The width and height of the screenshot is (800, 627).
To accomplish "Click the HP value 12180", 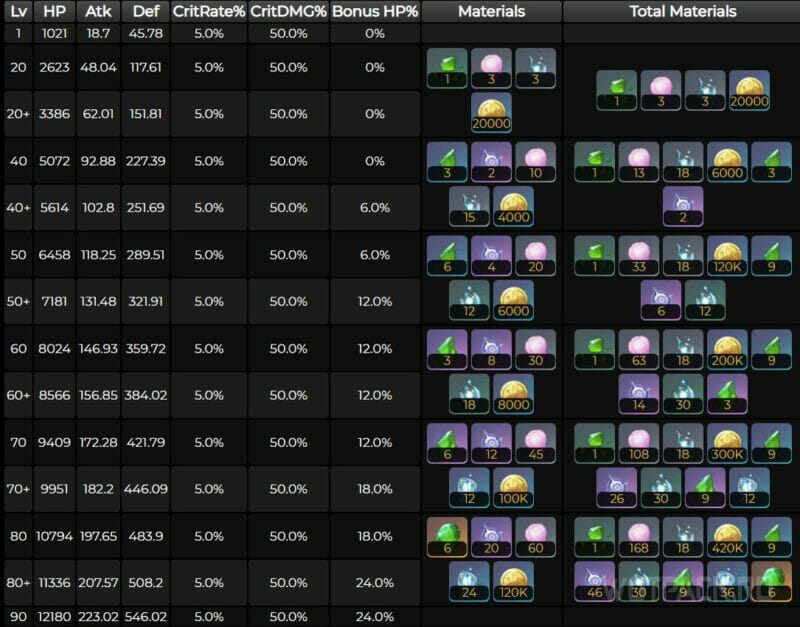I will coord(55,617).
